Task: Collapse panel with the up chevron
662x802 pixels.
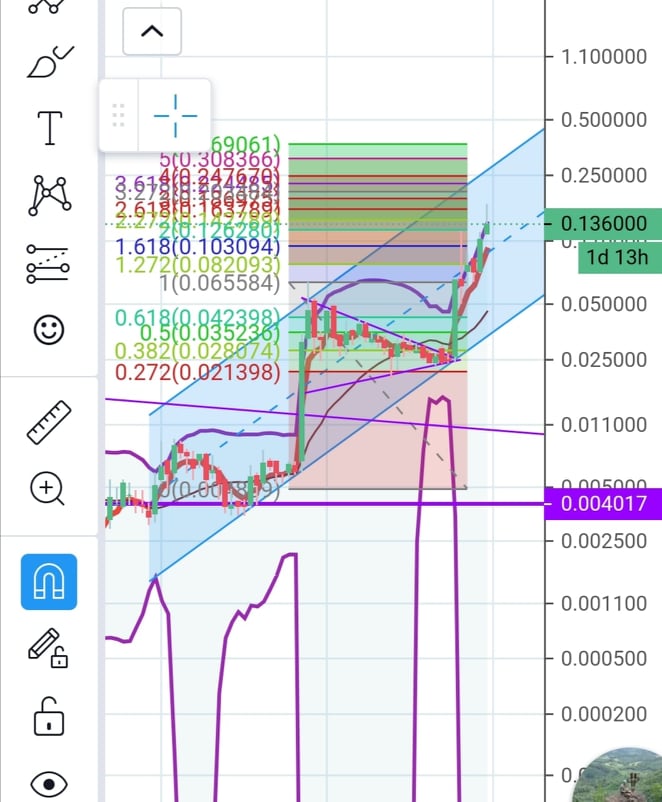Action: [x=152, y=31]
